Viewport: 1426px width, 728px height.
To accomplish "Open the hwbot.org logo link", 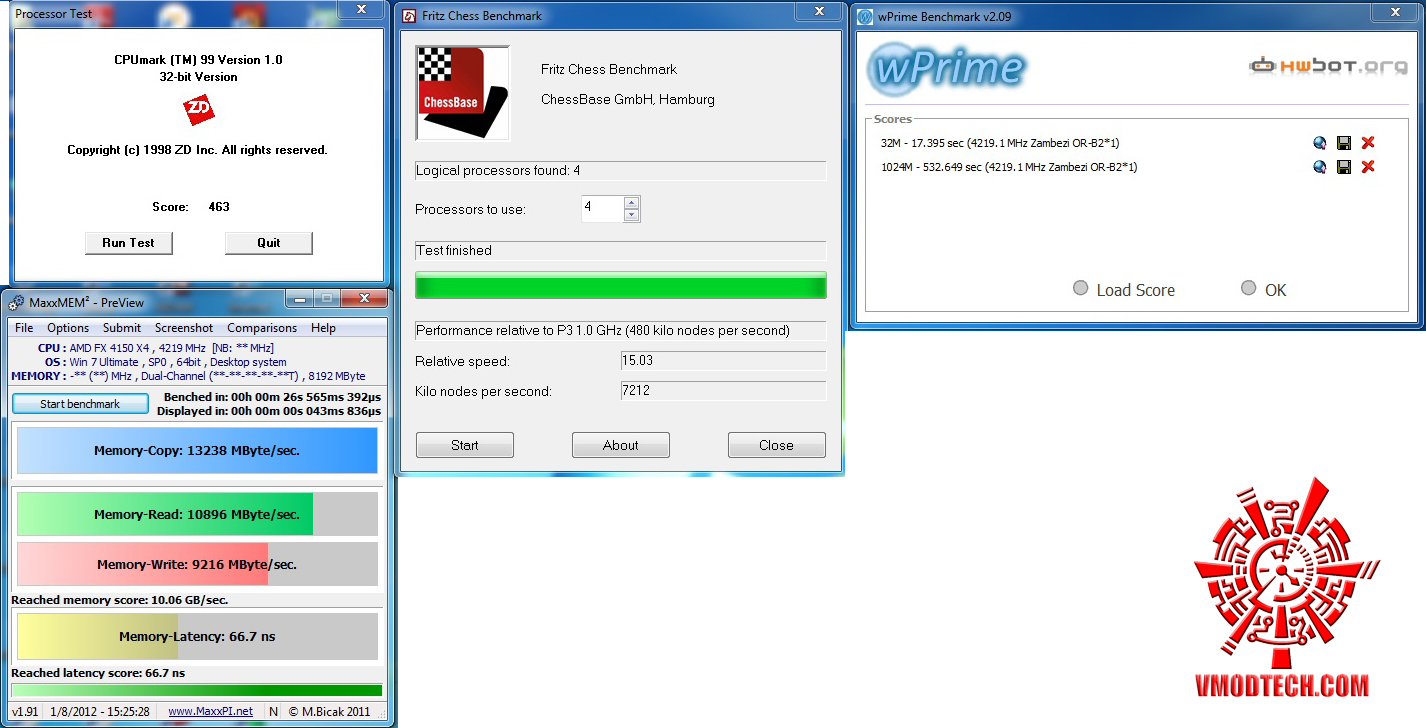I will pos(1328,66).
